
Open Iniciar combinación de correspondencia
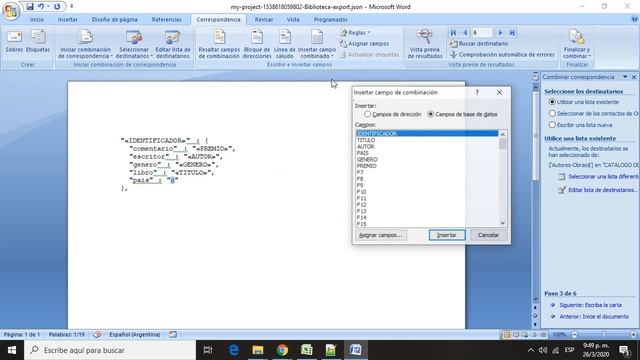[x=85, y=44]
